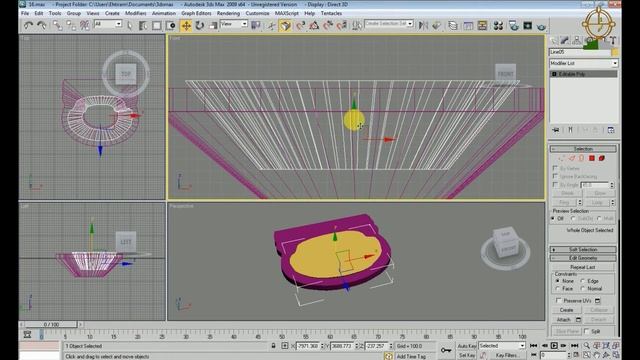Click the Selection Lock padlock icon
The image size is (640, 360).
click(x=273, y=346)
